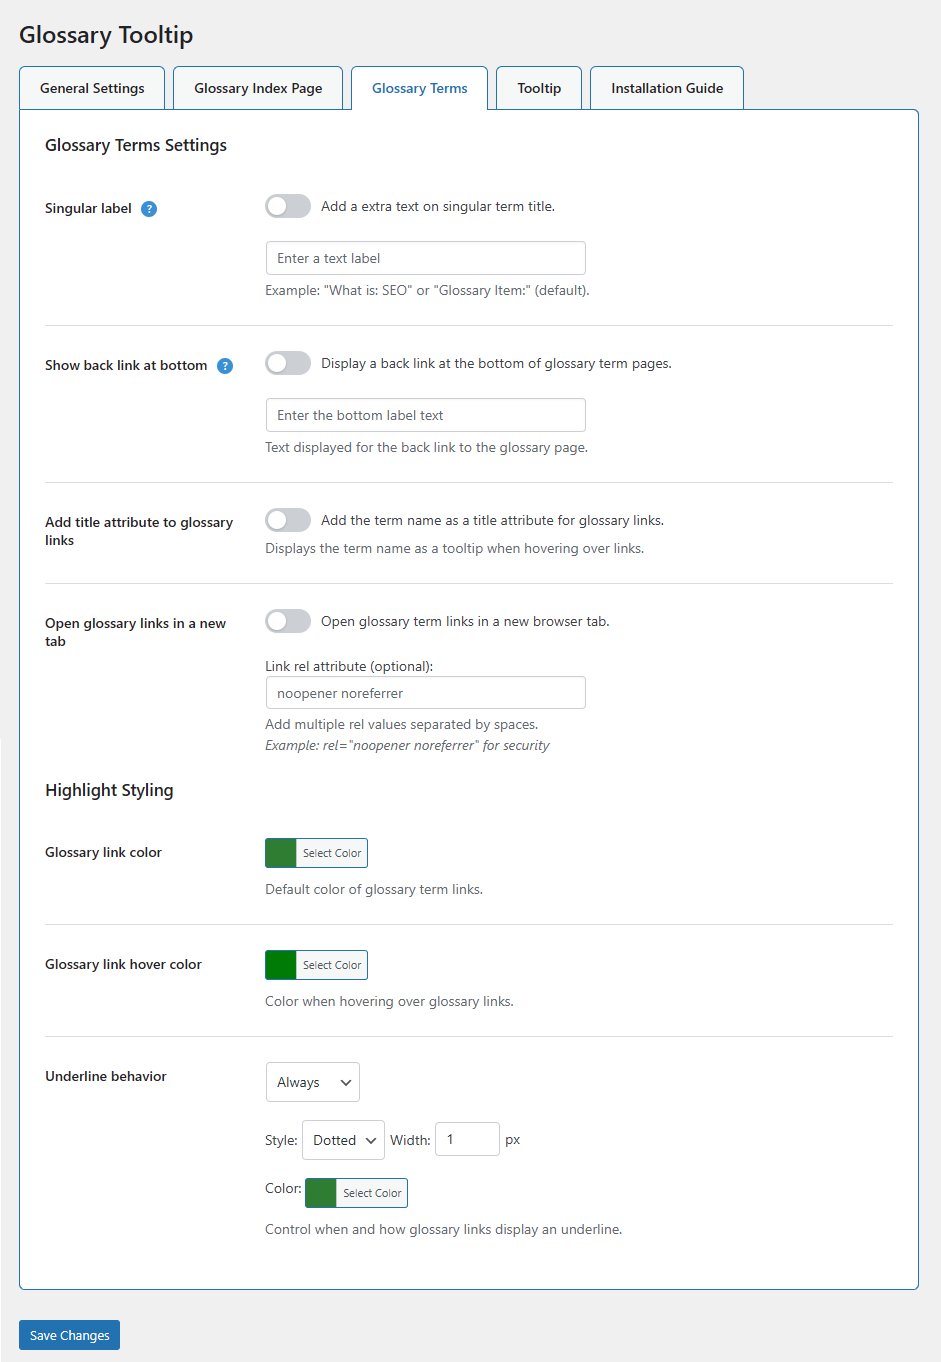Click the underline Width input field

(467, 1139)
